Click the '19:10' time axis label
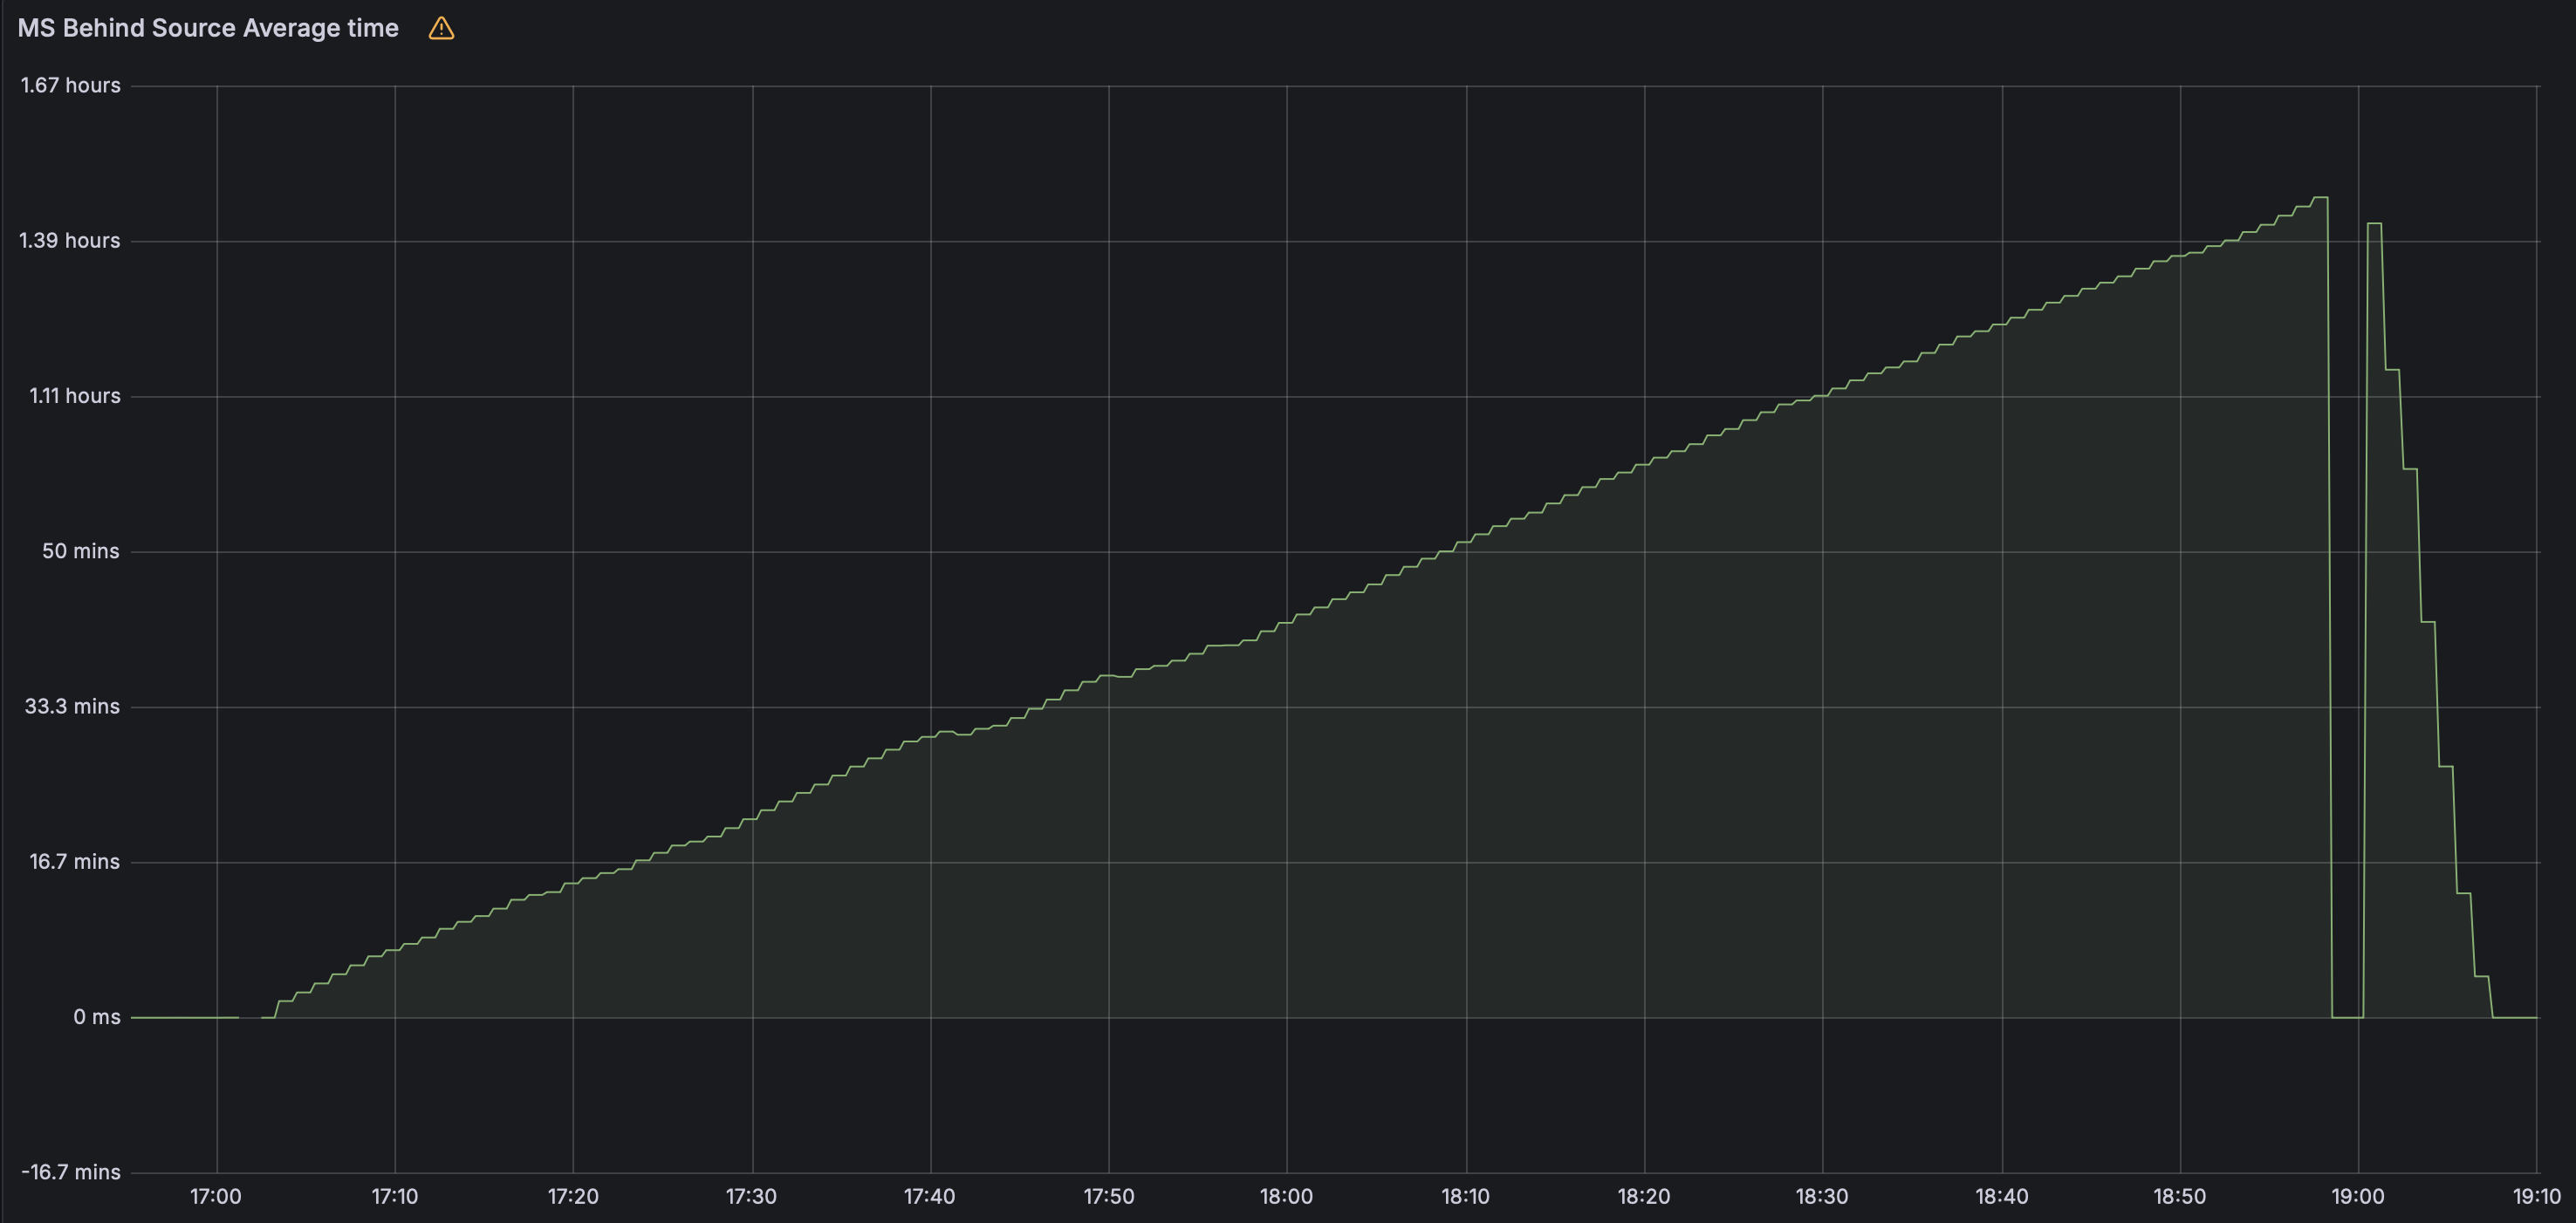Screen dimensions: 2576x1223 tap(2537, 1196)
